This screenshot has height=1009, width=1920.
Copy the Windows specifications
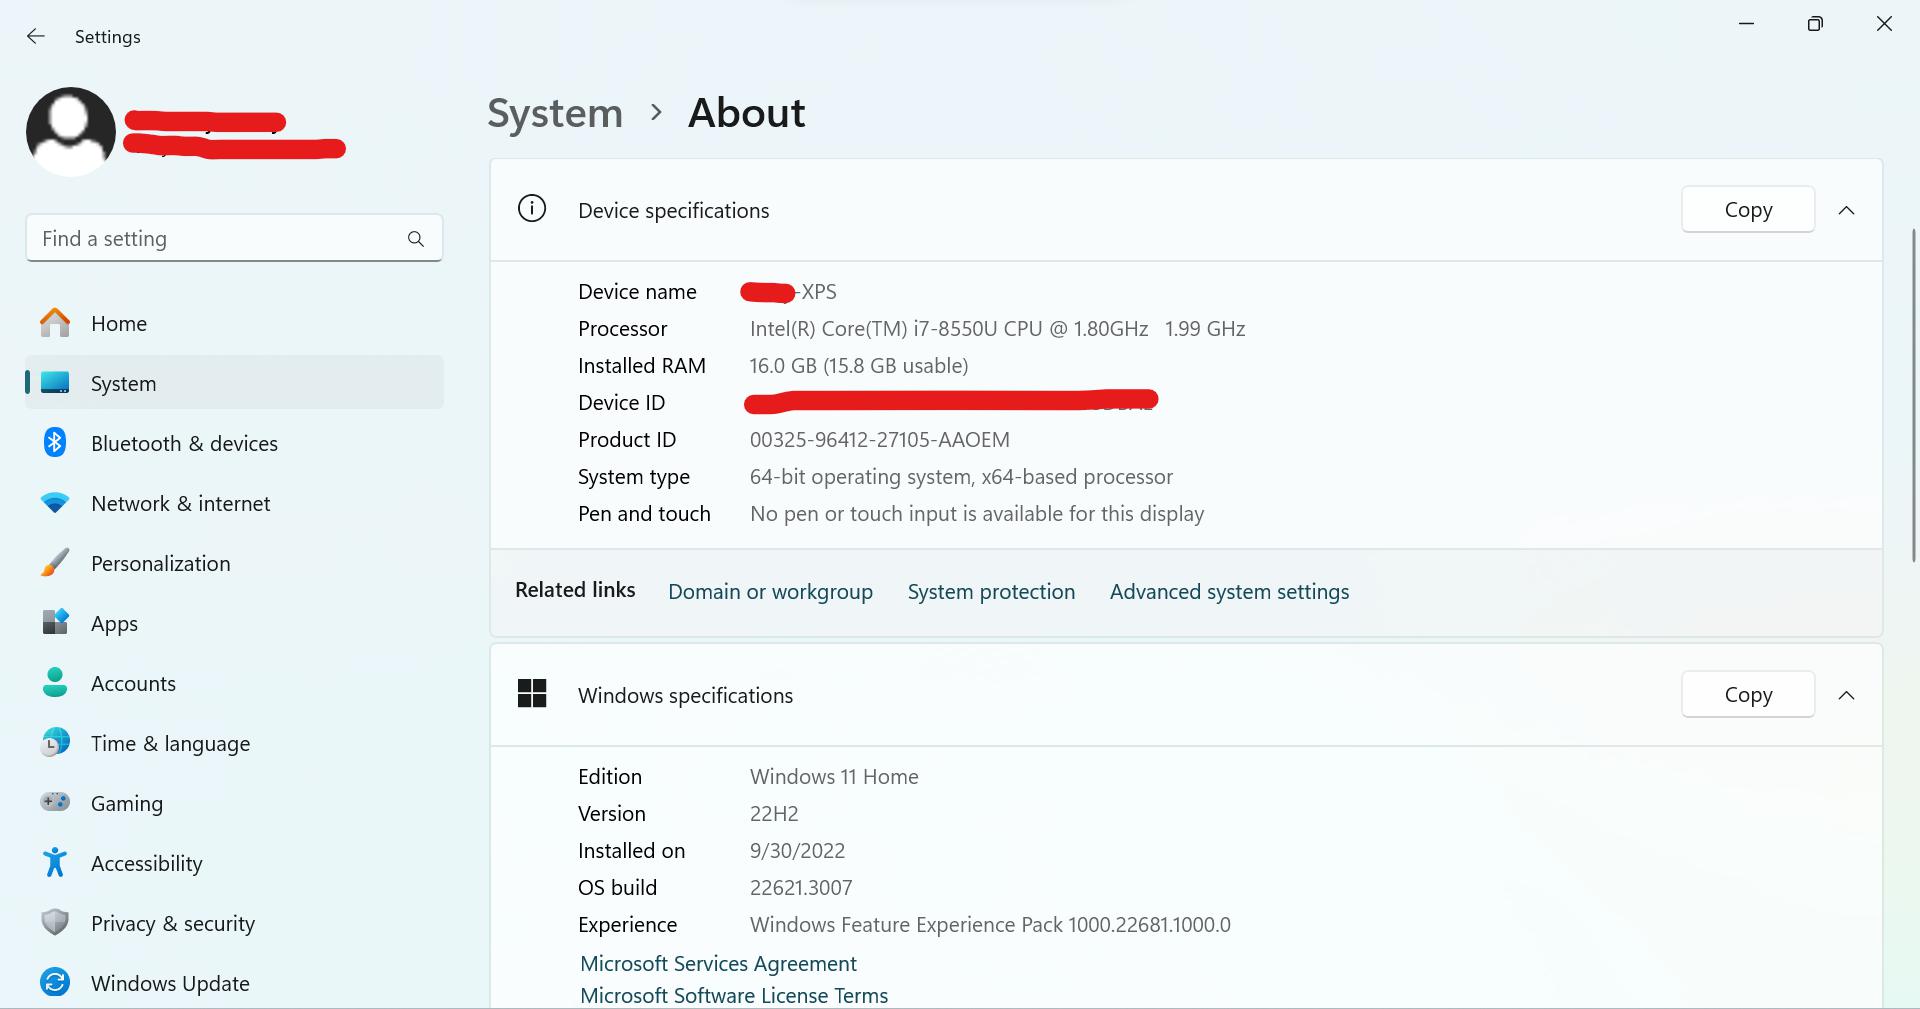click(1748, 694)
